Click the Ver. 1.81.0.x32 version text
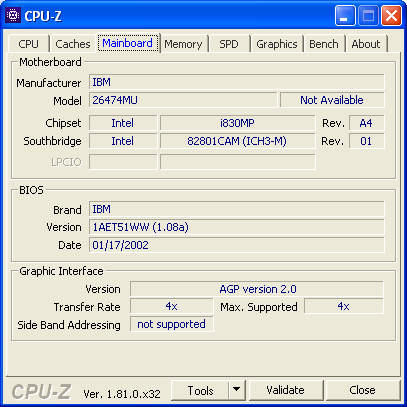The width and height of the screenshot is (407, 407). click(122, 394)
